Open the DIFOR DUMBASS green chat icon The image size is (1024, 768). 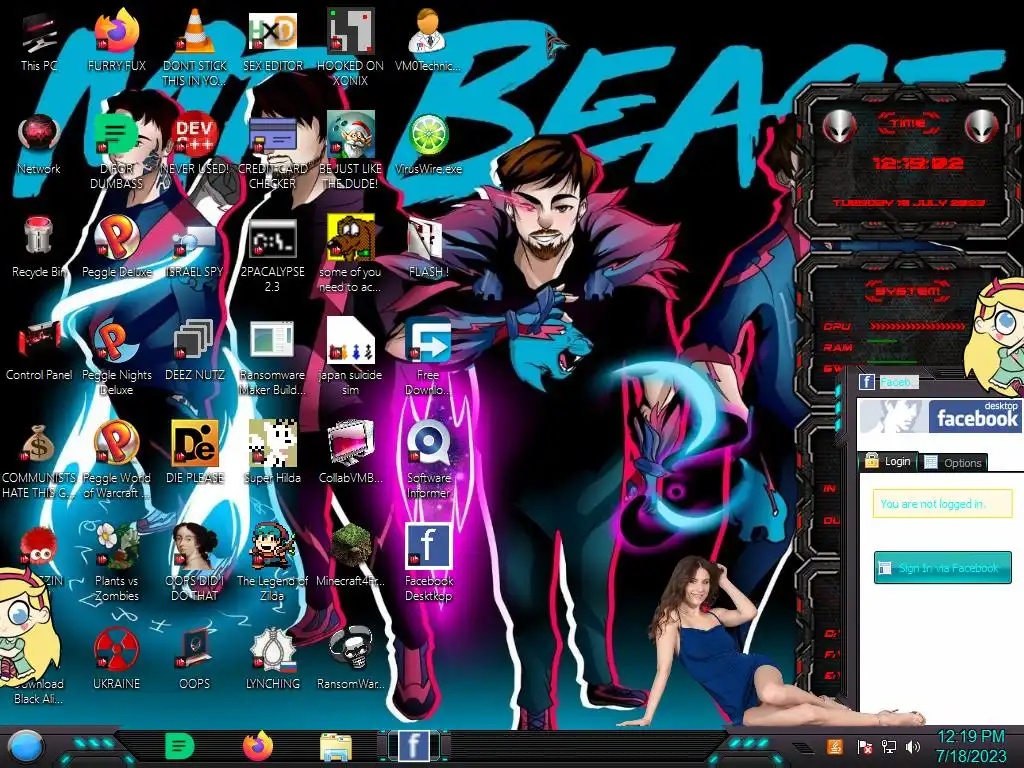tap(117, 135)
